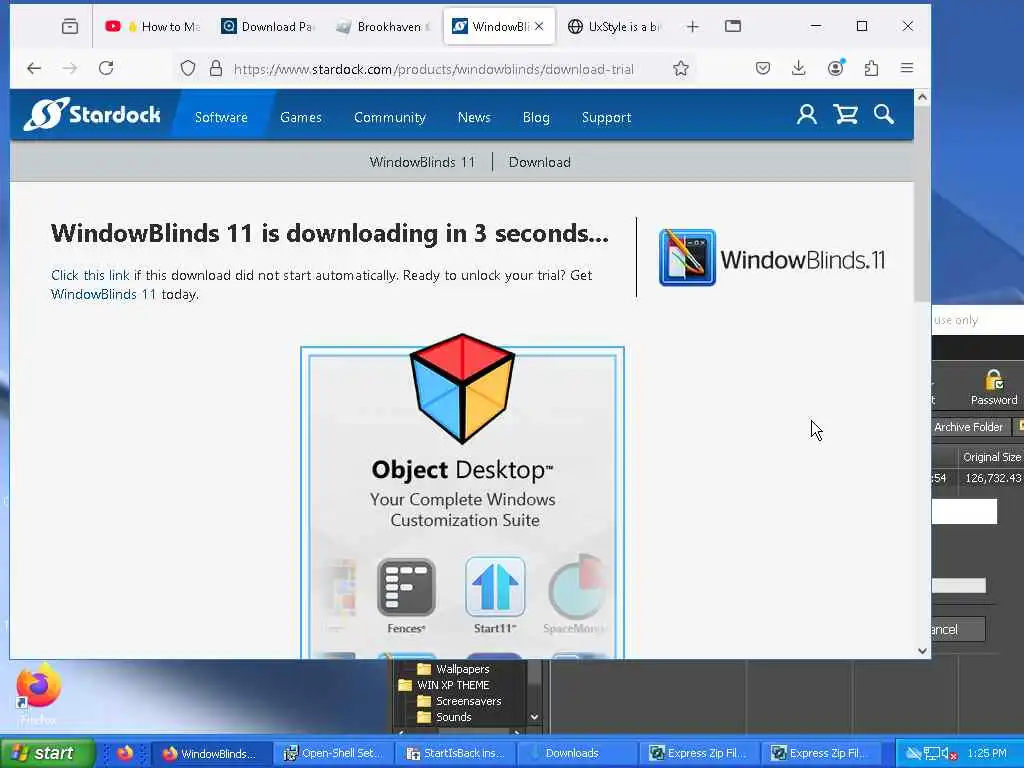
Task: Click the Download subnav link
Action: [539, 162]
